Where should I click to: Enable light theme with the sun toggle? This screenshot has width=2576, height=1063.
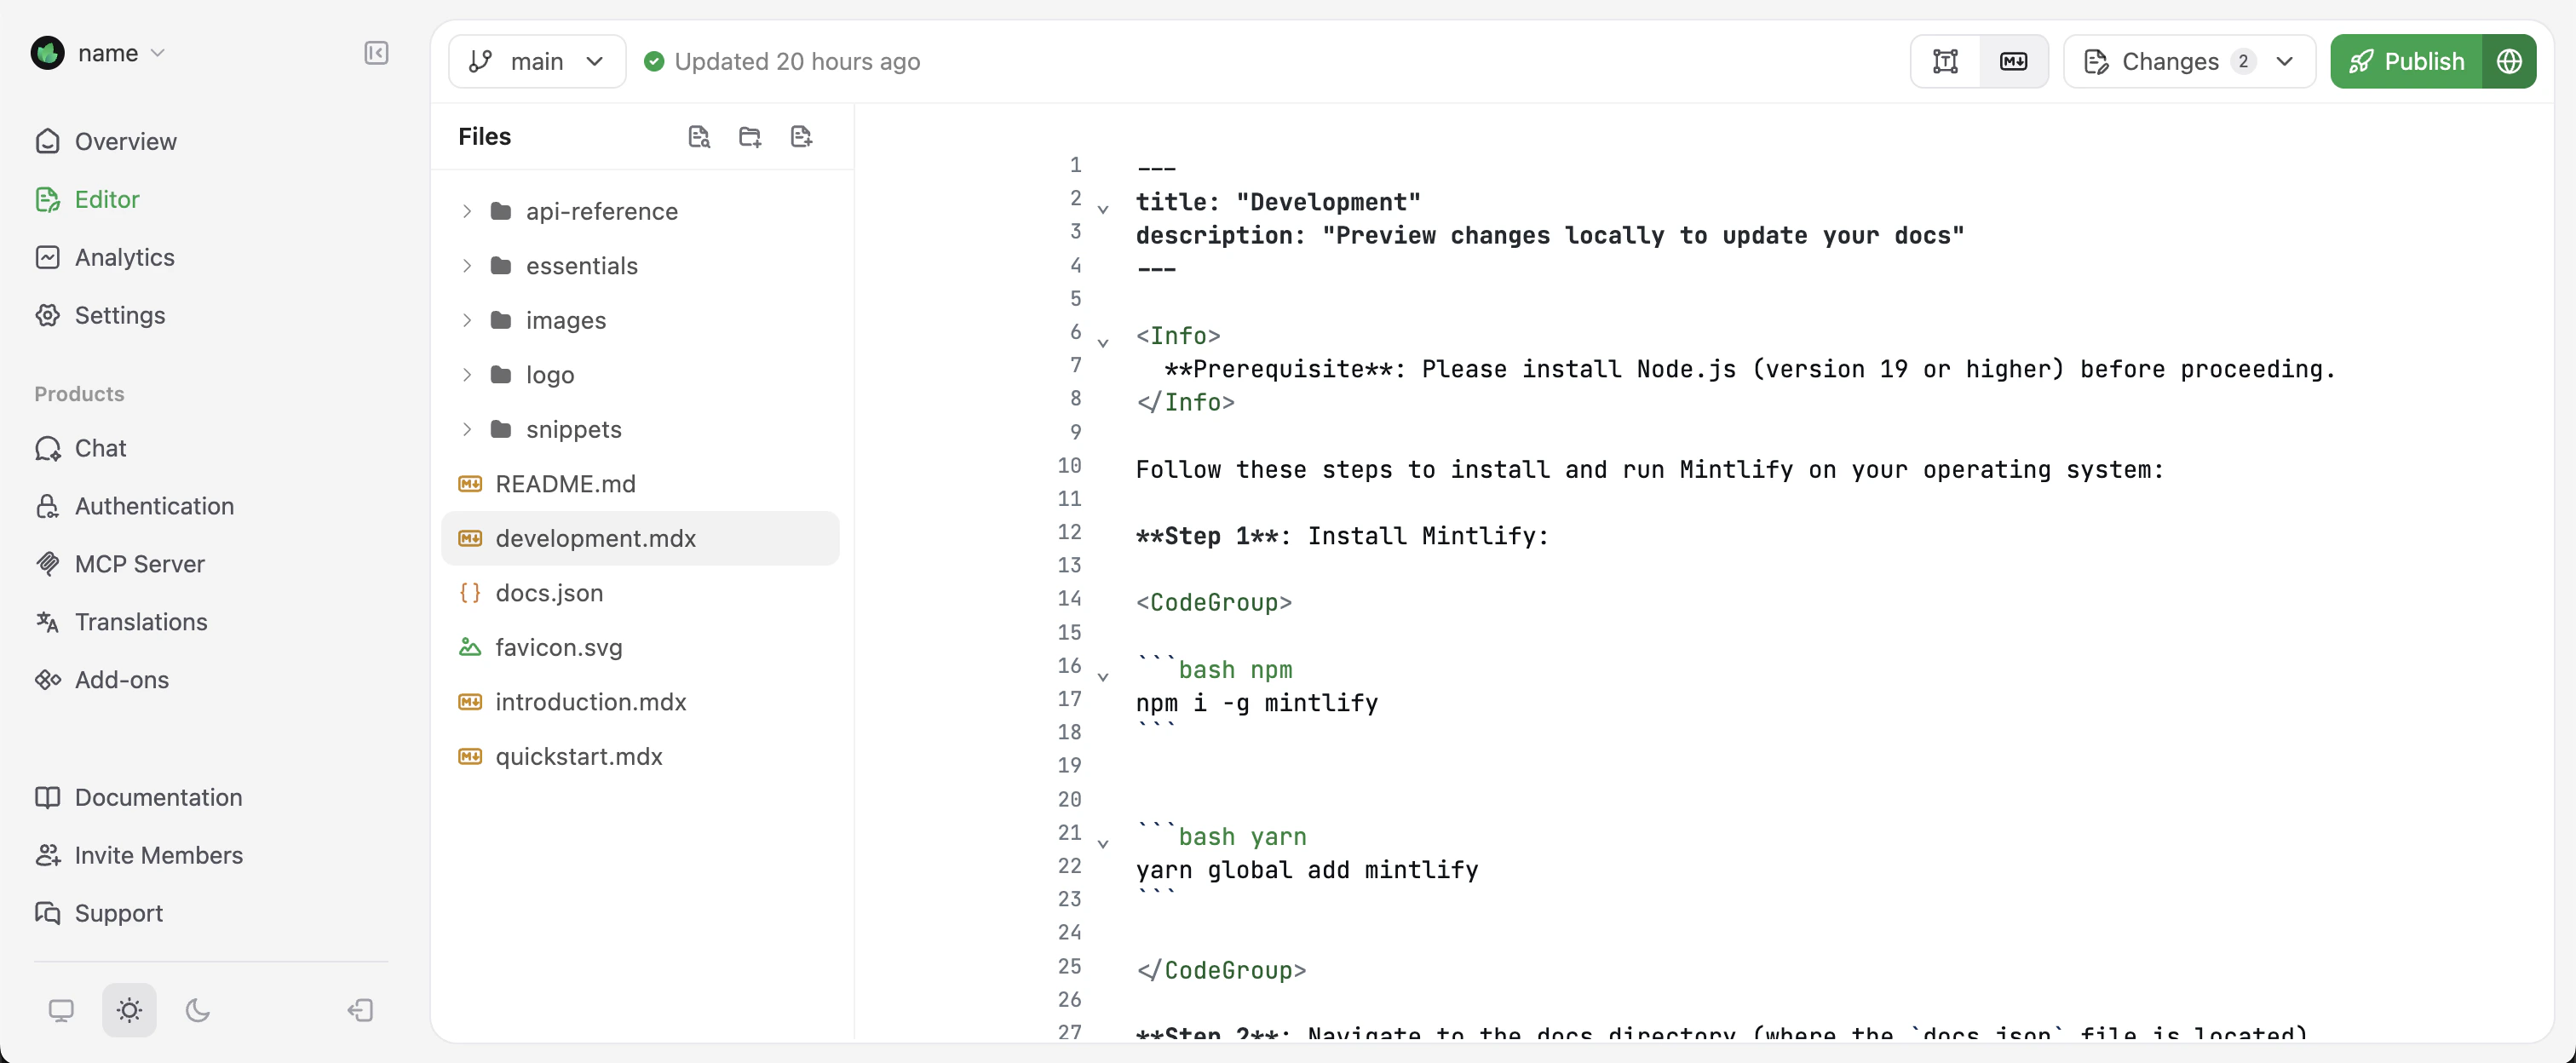129,1010
